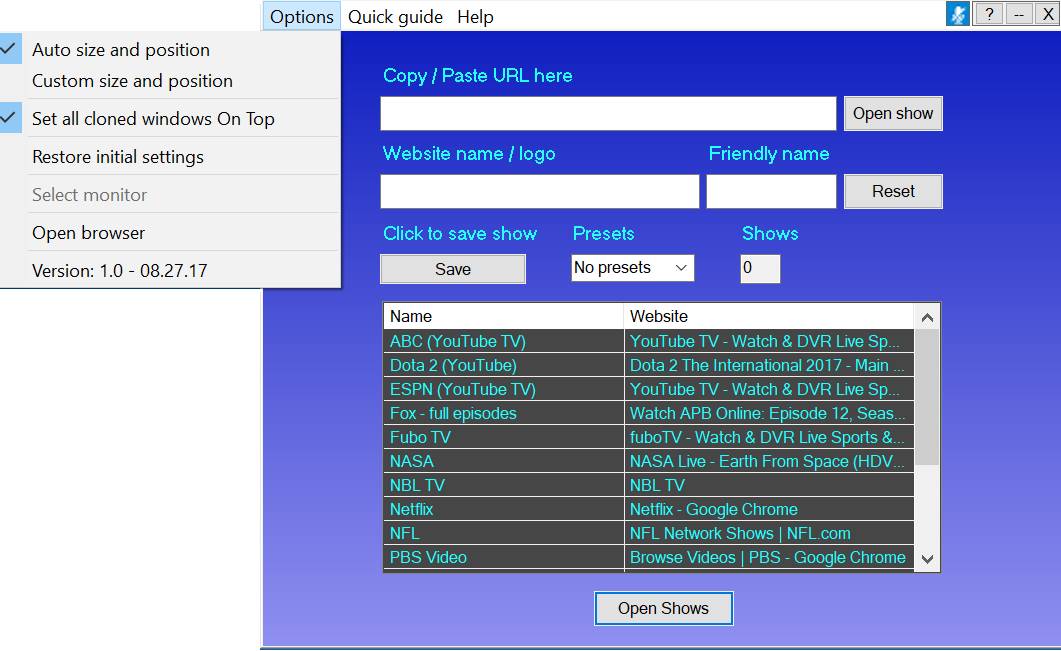1061x651 pixels.
Task: Click the list scroll up arrow
Action: click(927, 317)
